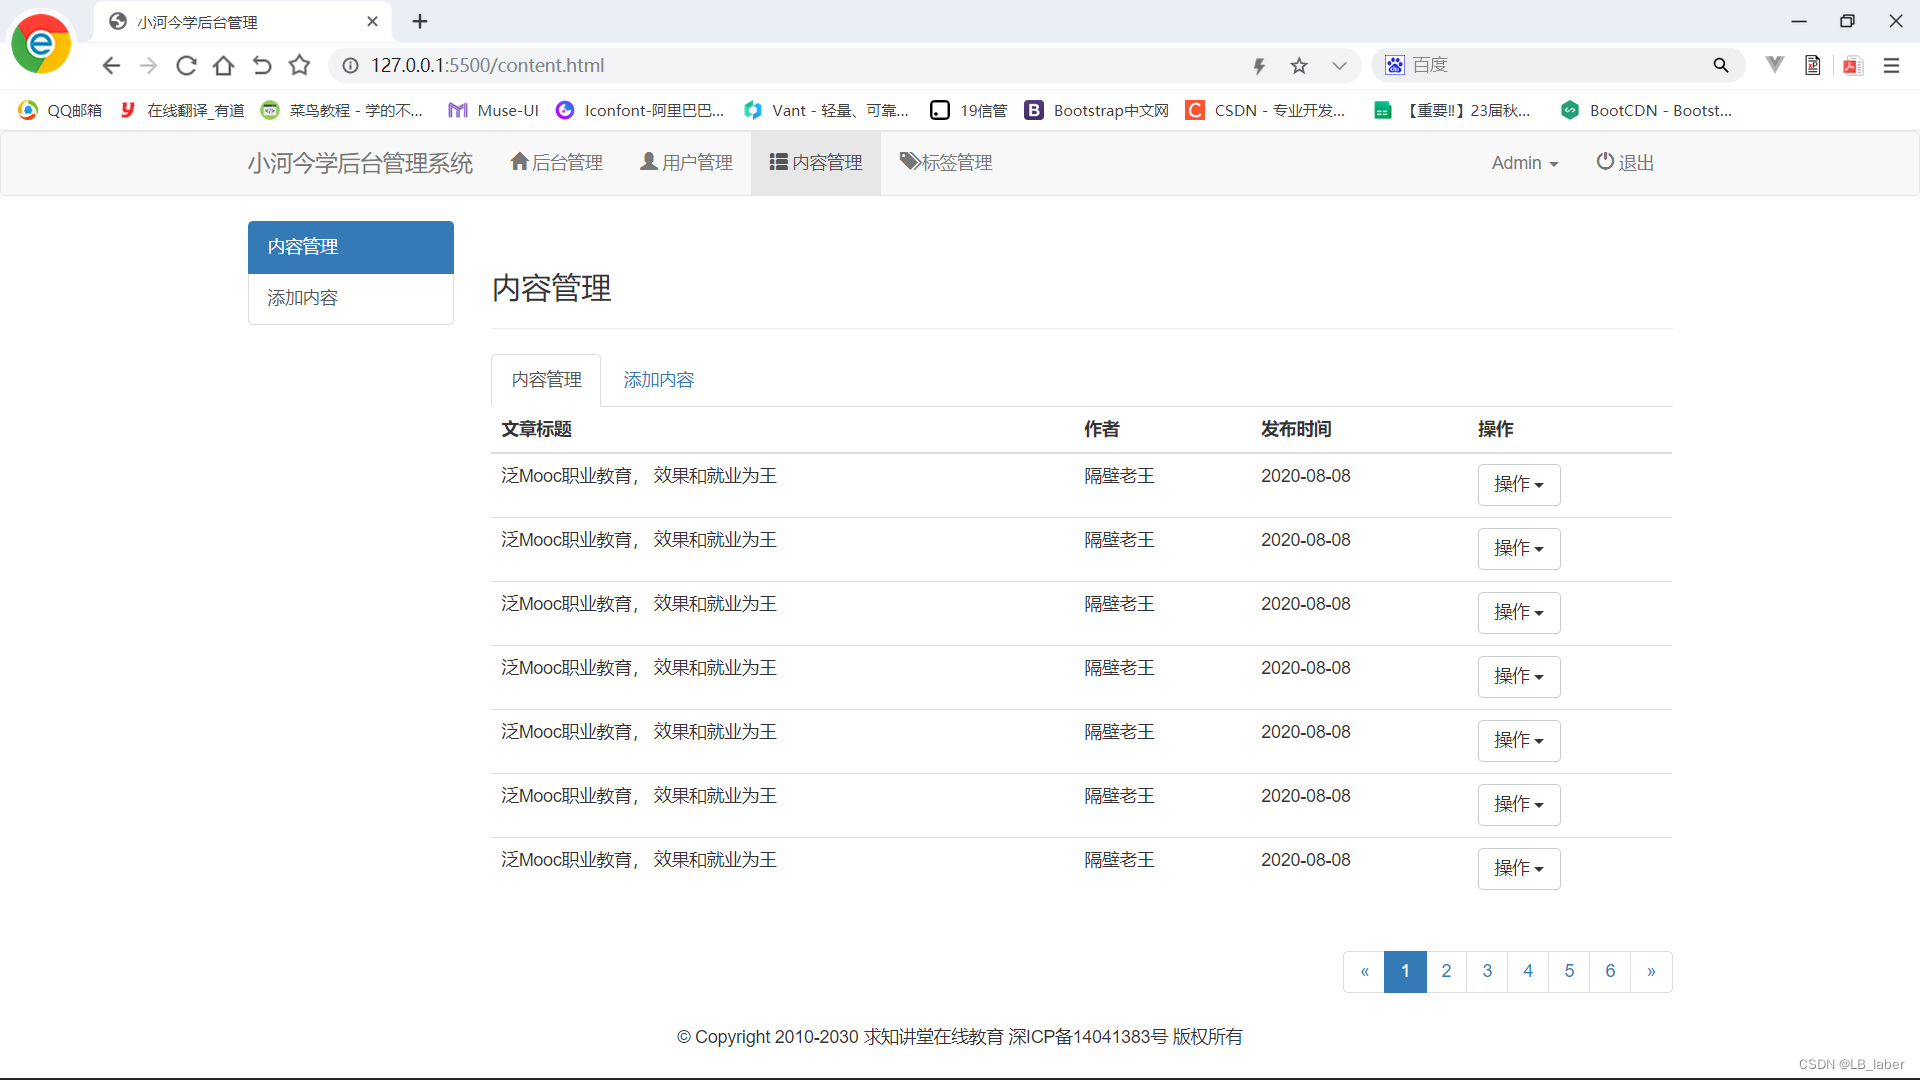Select pagination page 1
1920x1080 pixels.
(x=1405, y=972)
